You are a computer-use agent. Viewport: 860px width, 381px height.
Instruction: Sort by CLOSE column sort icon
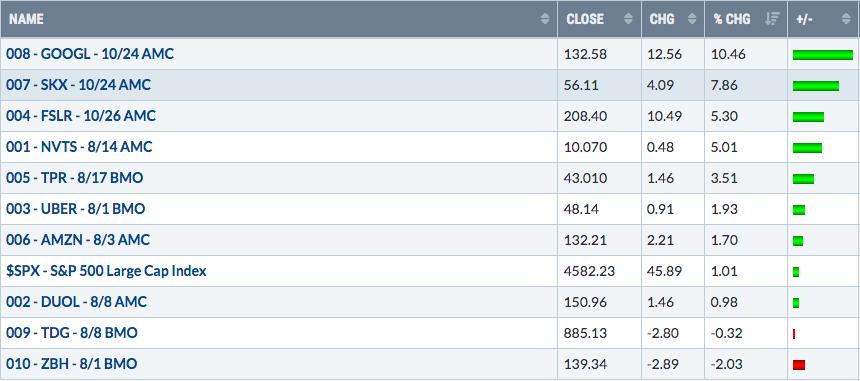628,19
